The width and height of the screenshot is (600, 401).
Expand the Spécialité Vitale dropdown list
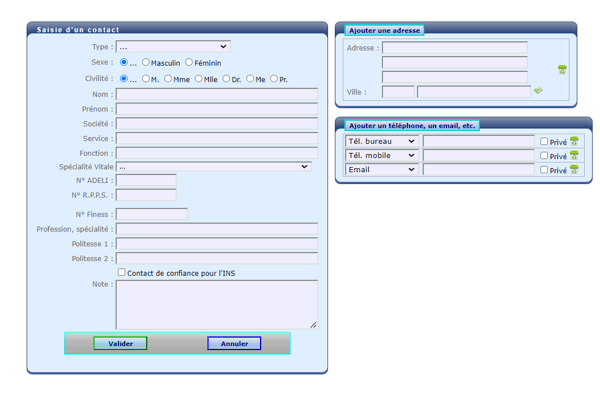pyautogui.click(x=214, y=167)
